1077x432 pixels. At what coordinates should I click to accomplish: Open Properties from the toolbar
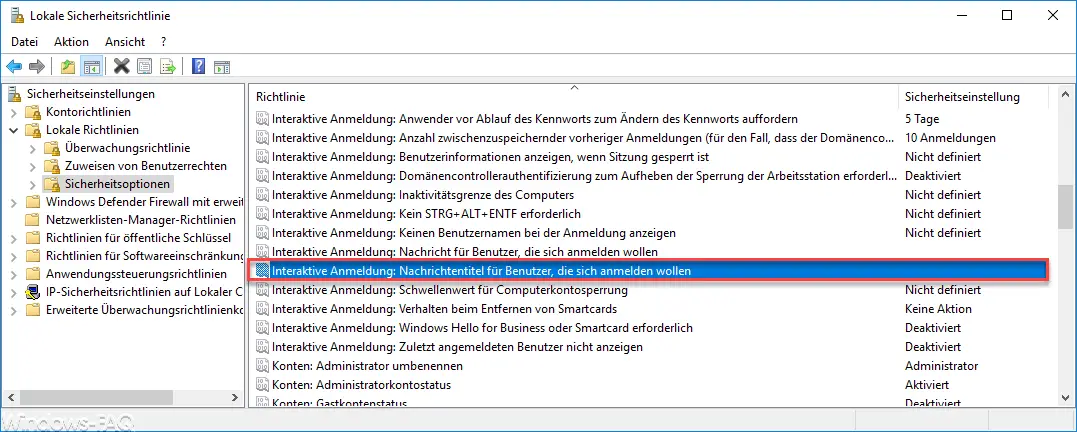pos(144,67)
